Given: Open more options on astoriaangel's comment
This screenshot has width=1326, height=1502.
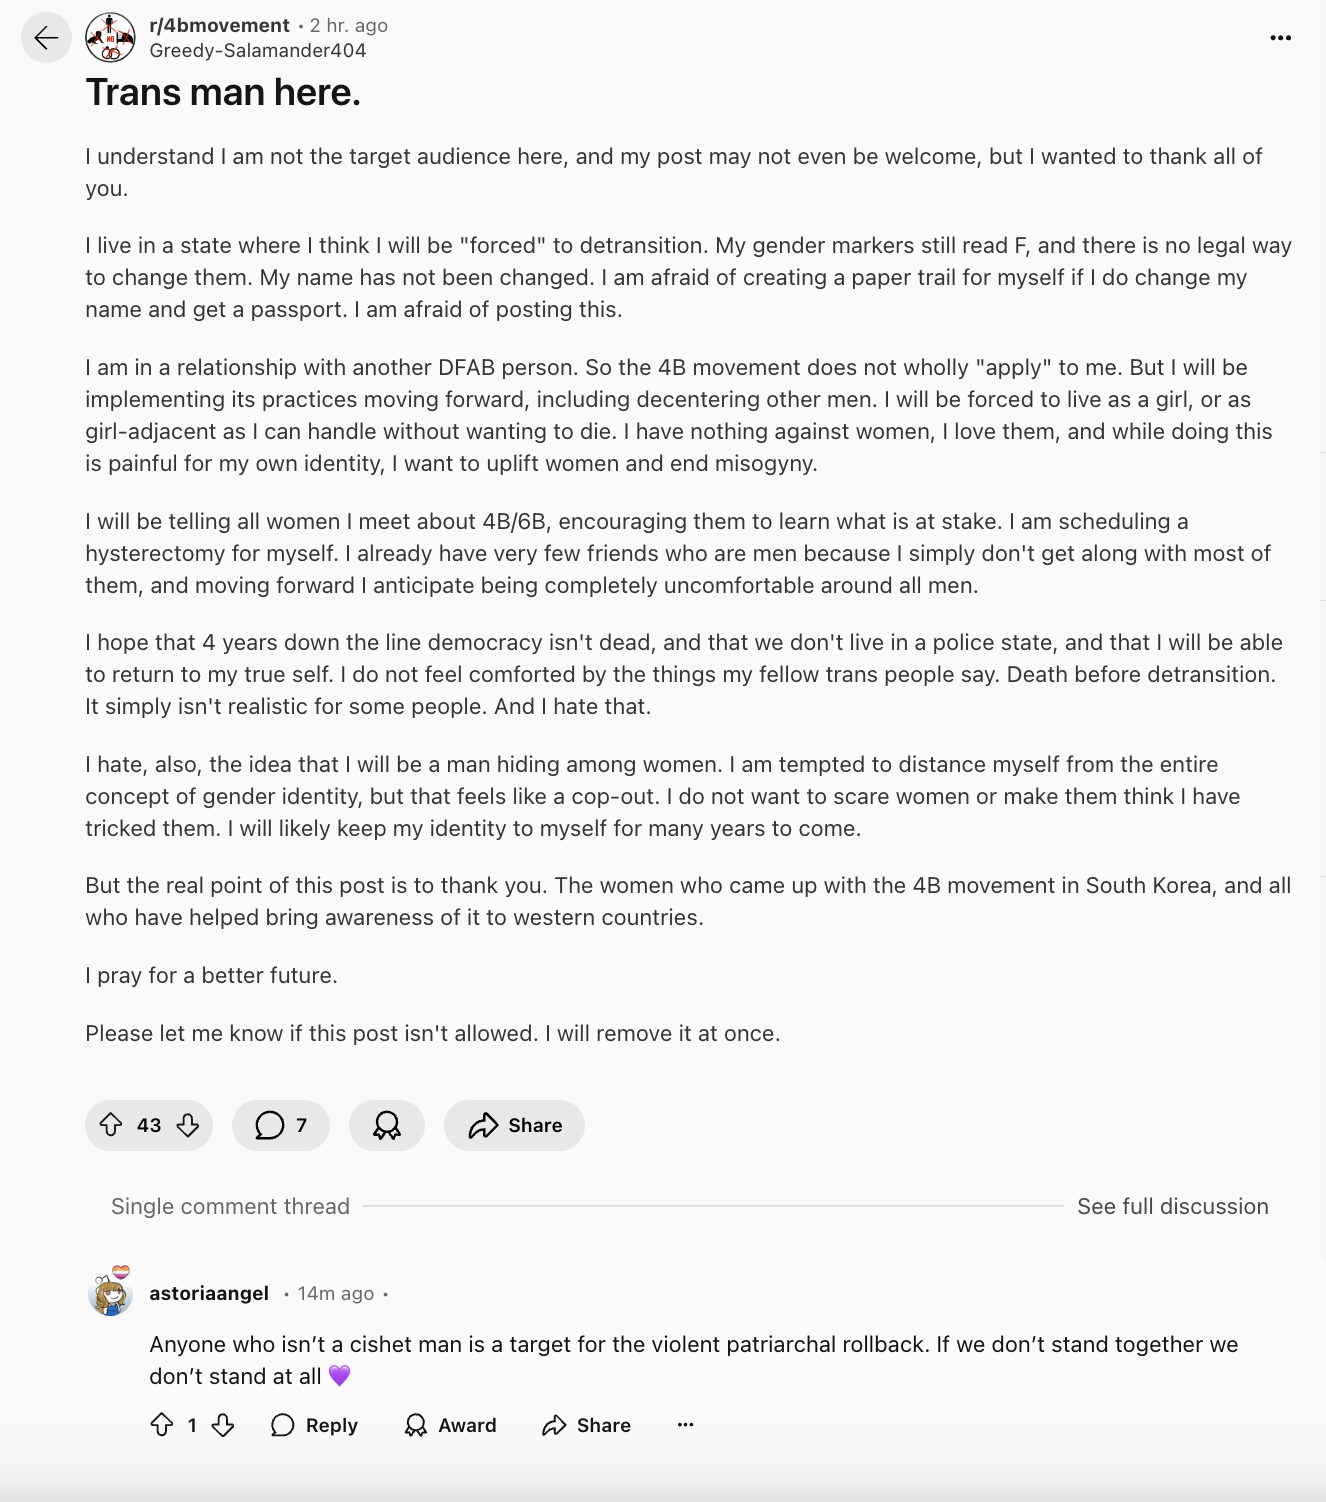Looking at the screenshot, I should coord(685,1425).
